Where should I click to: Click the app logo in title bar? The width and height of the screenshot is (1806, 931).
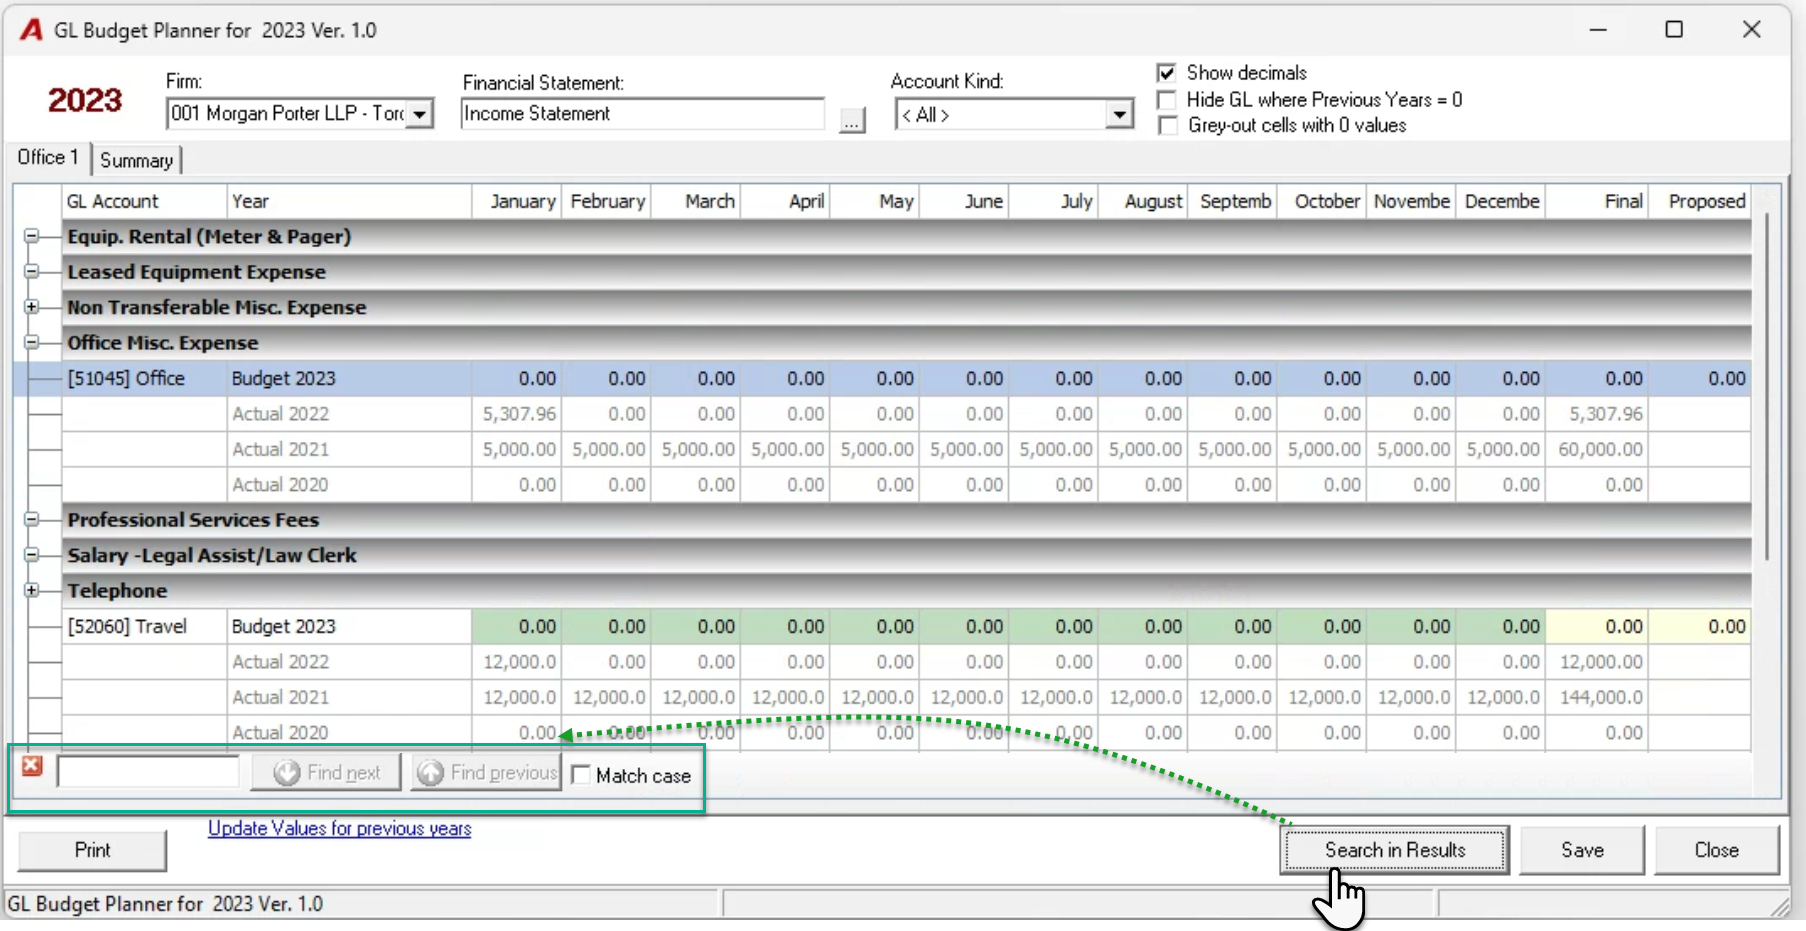pyautogui.click(x=32, y=30)
